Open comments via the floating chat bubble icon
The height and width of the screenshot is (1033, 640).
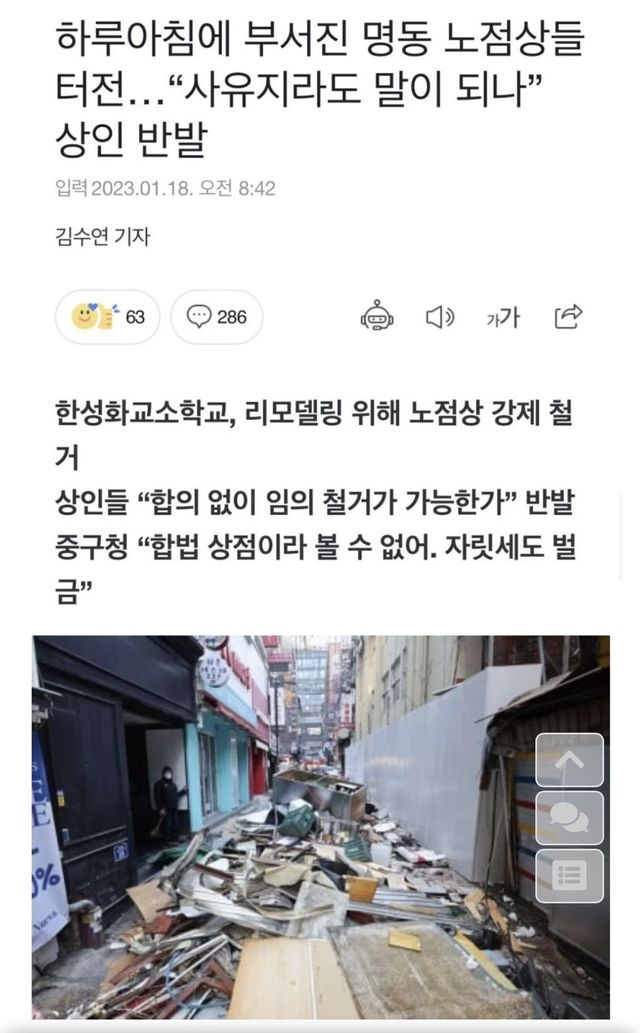[x=569, y=818]
